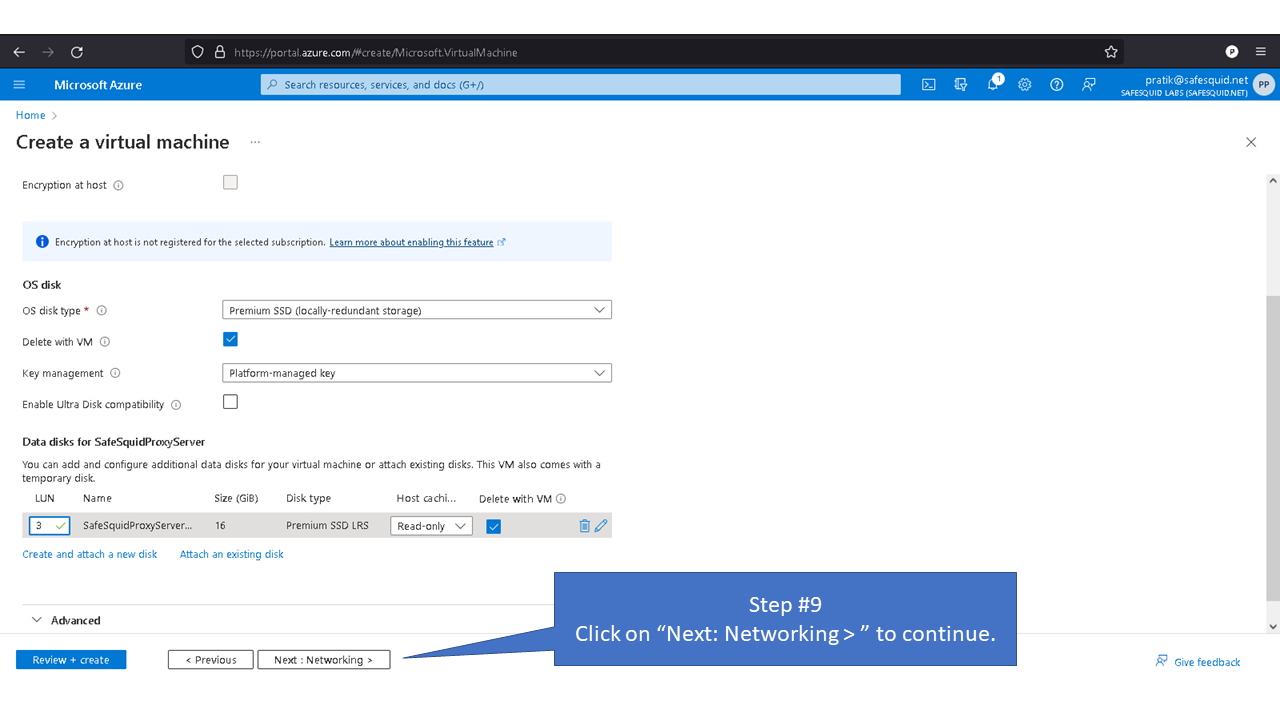Toggle data disk Delete with VM checkbox
Screen dimensions: 1280x720
pyautogui.click(x=493, y=526)
